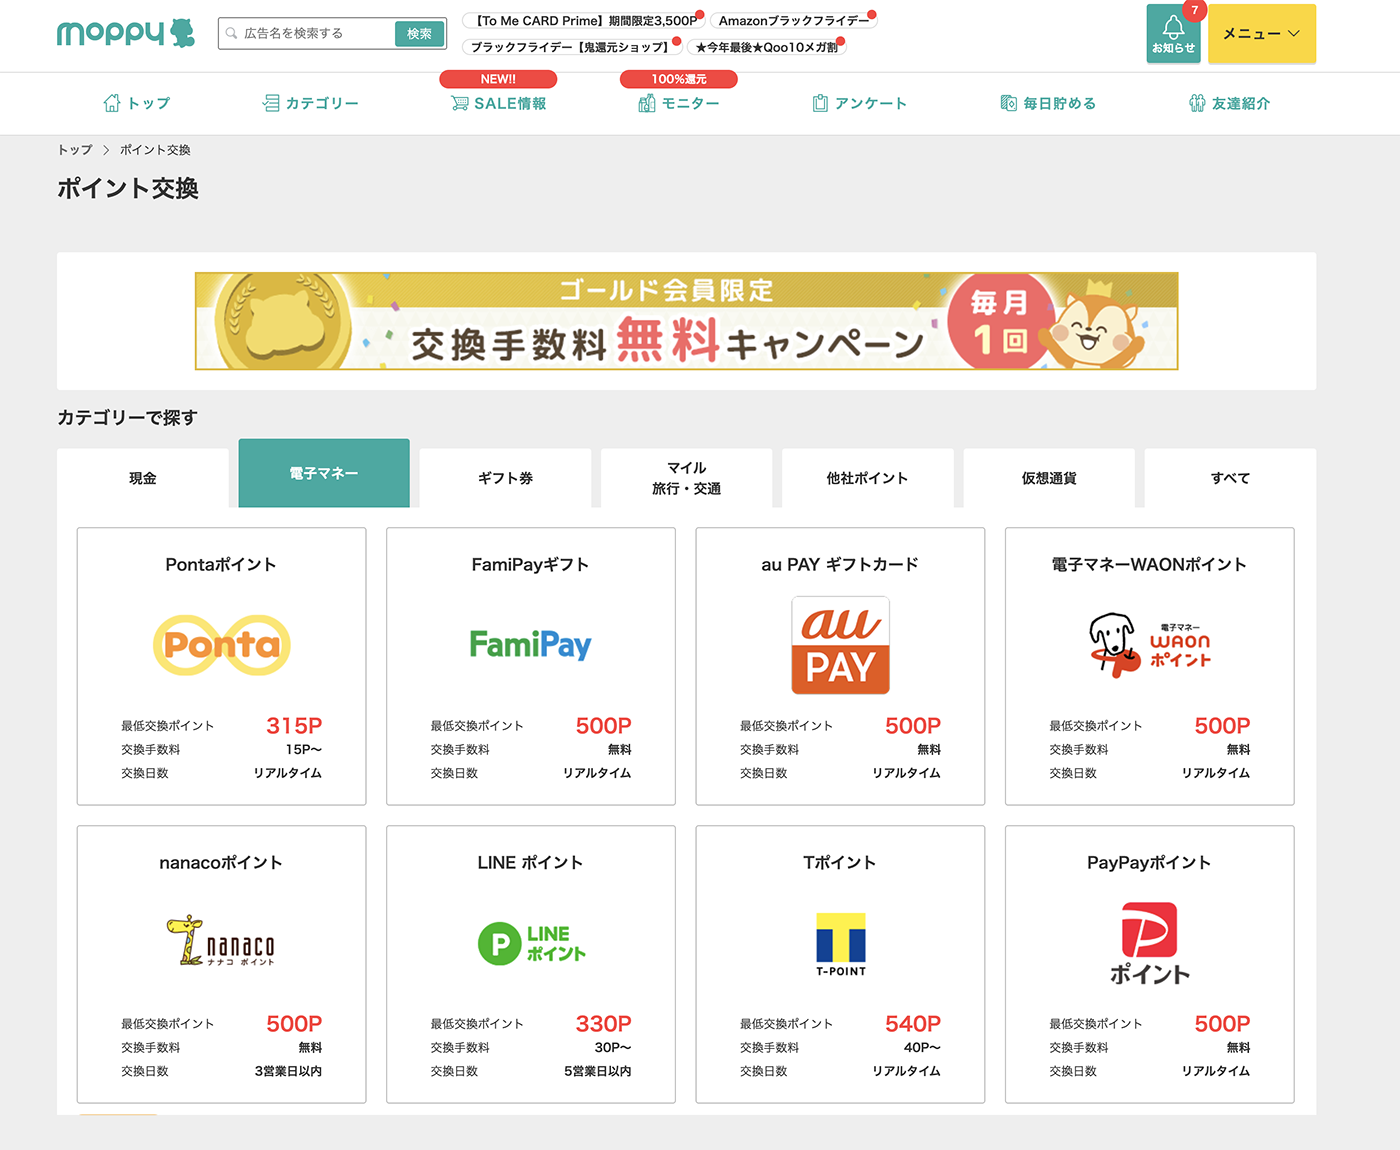Viewport: 1400px width, 1150px height.
Task: Open the Pontaポイント card title
Action: (221, 564)
